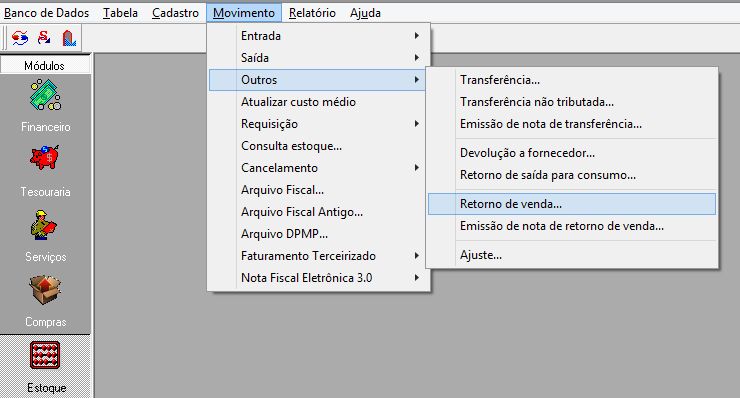
Task: Open the Tesouraria piggy bank module
Action: tap(45, 157)
